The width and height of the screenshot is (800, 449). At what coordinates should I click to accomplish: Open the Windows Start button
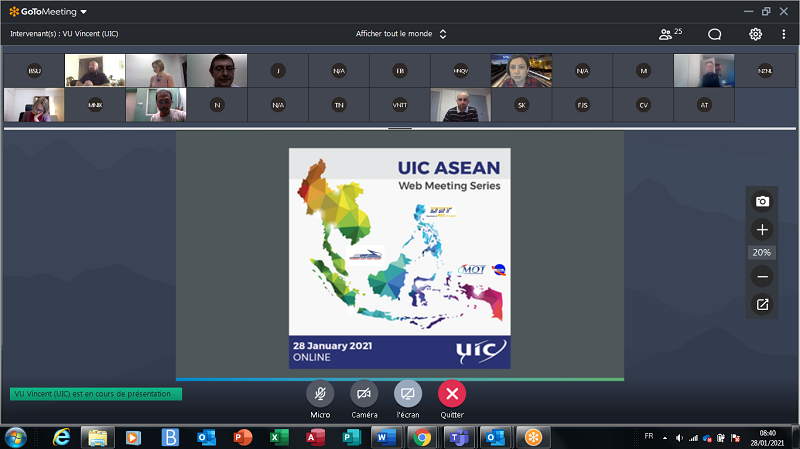pos(15,437)
